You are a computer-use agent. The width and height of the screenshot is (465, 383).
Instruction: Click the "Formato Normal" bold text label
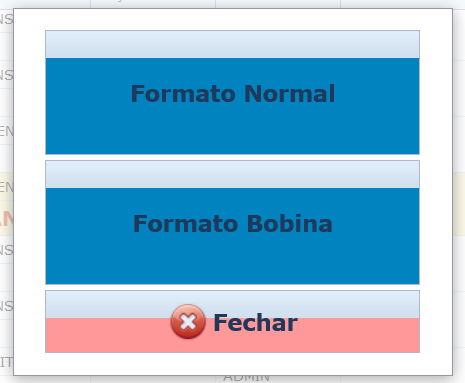pyautogui.click(x=233, y=94)
